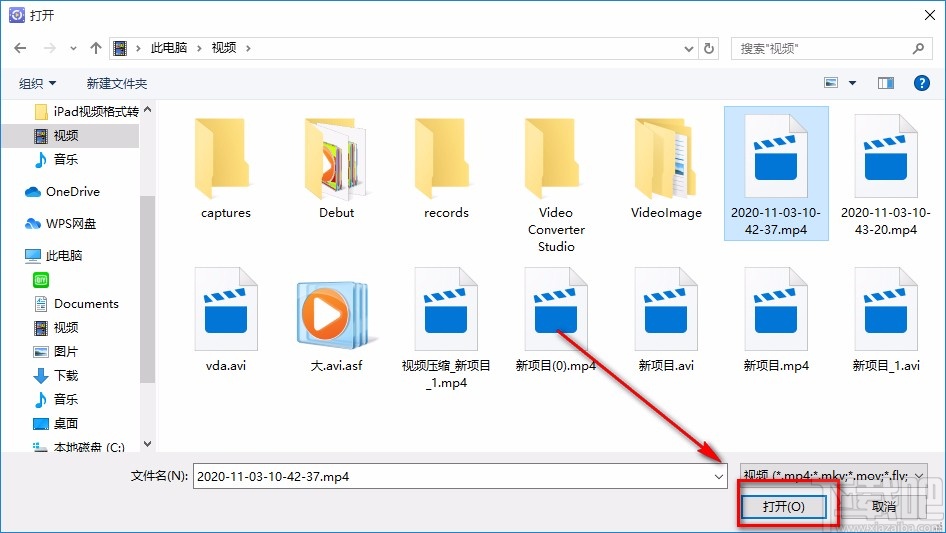
Task: Select the records folder
Action: (x=446, y=168)
